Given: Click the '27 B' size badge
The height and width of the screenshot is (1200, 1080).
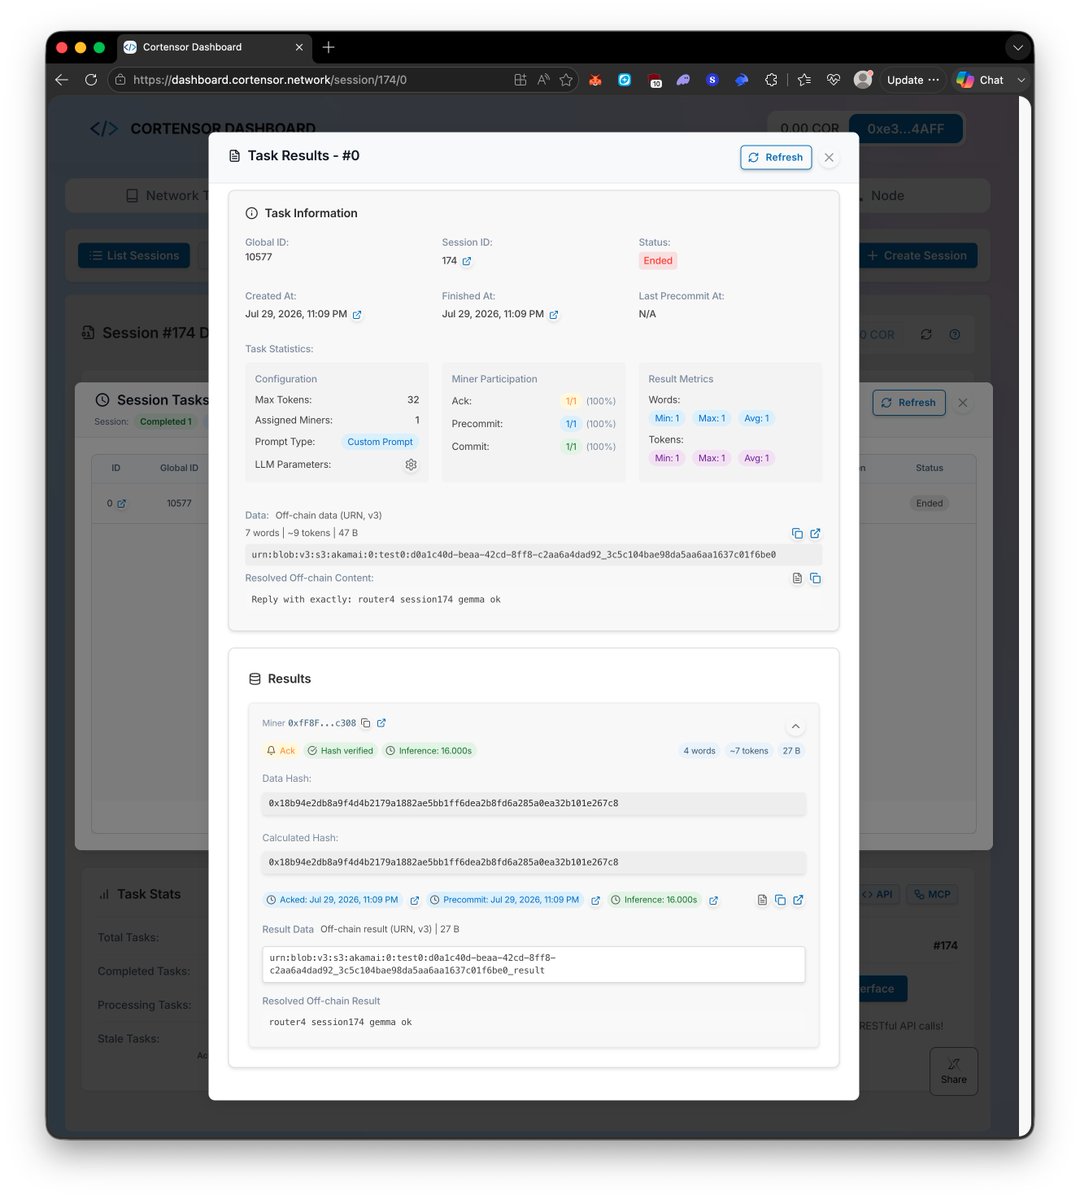Looking at the screenshot, I should (x=791, y=751).
